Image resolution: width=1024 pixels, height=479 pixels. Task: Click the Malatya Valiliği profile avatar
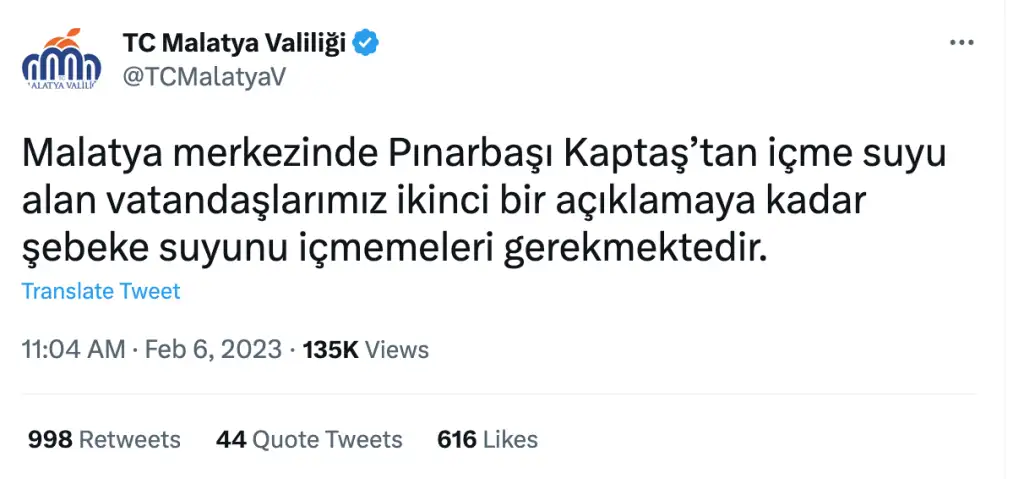click(61, 59)
